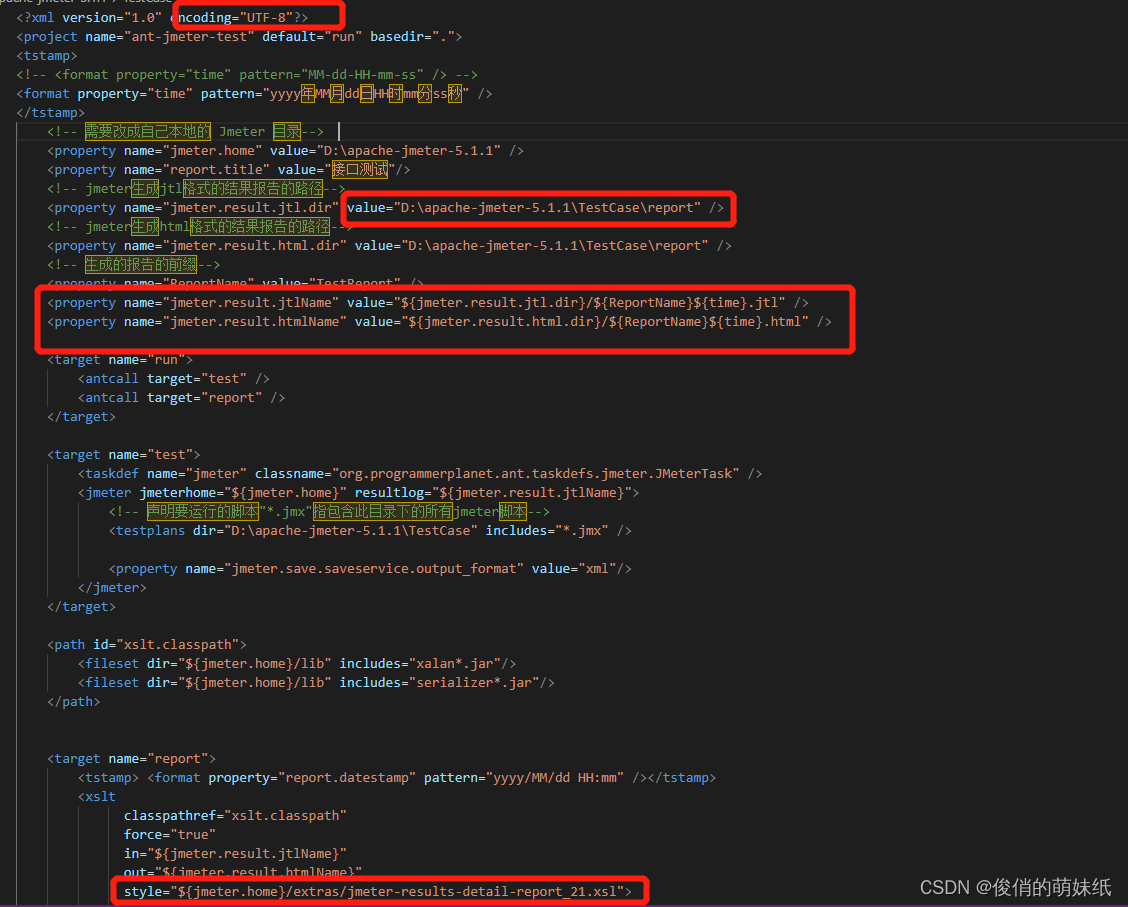Click the "report.datestamp" property value
The image size is (1128, 907).
347,778
